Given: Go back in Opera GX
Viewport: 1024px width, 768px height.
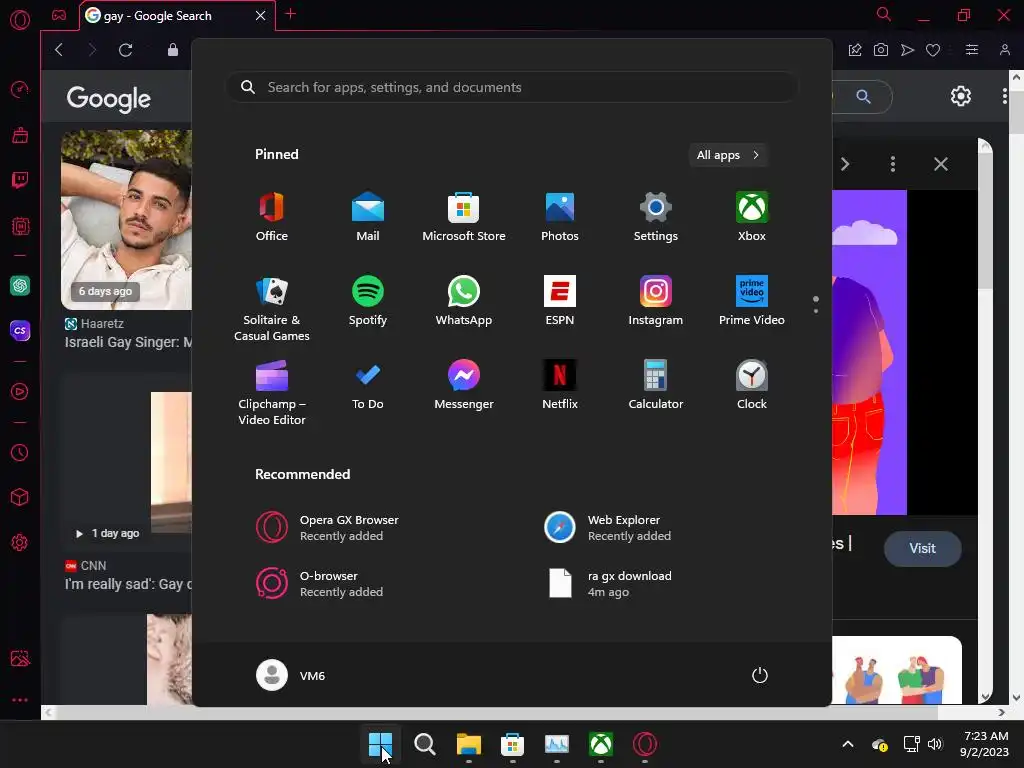Looking at the screenshot, I should (x=59, y=50).
